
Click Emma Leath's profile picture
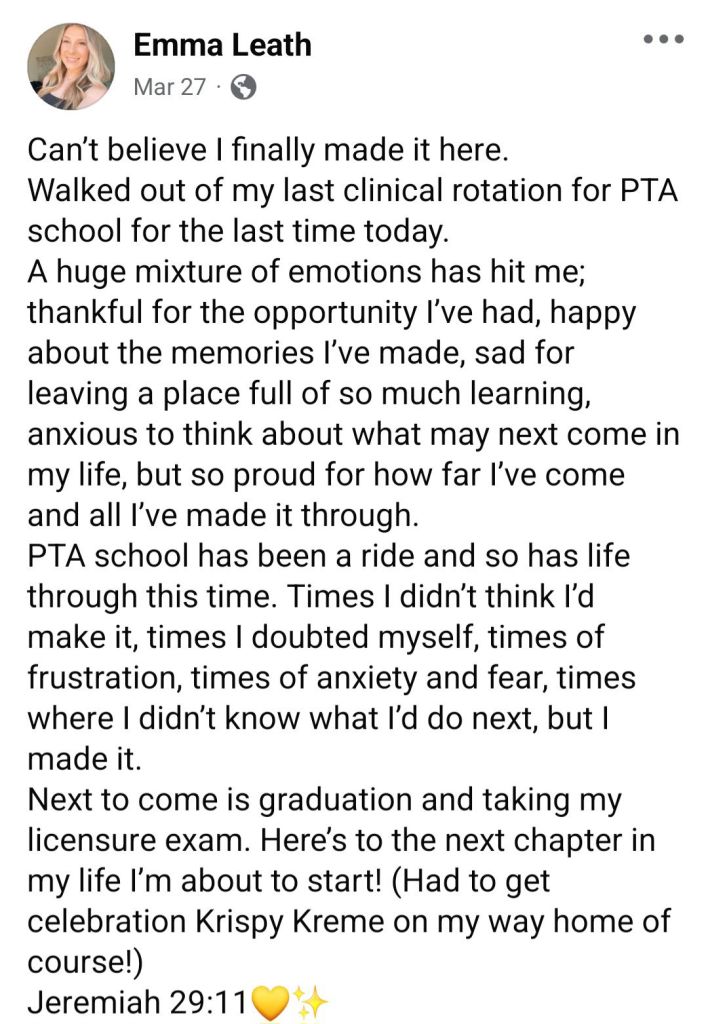pos(71,65)
